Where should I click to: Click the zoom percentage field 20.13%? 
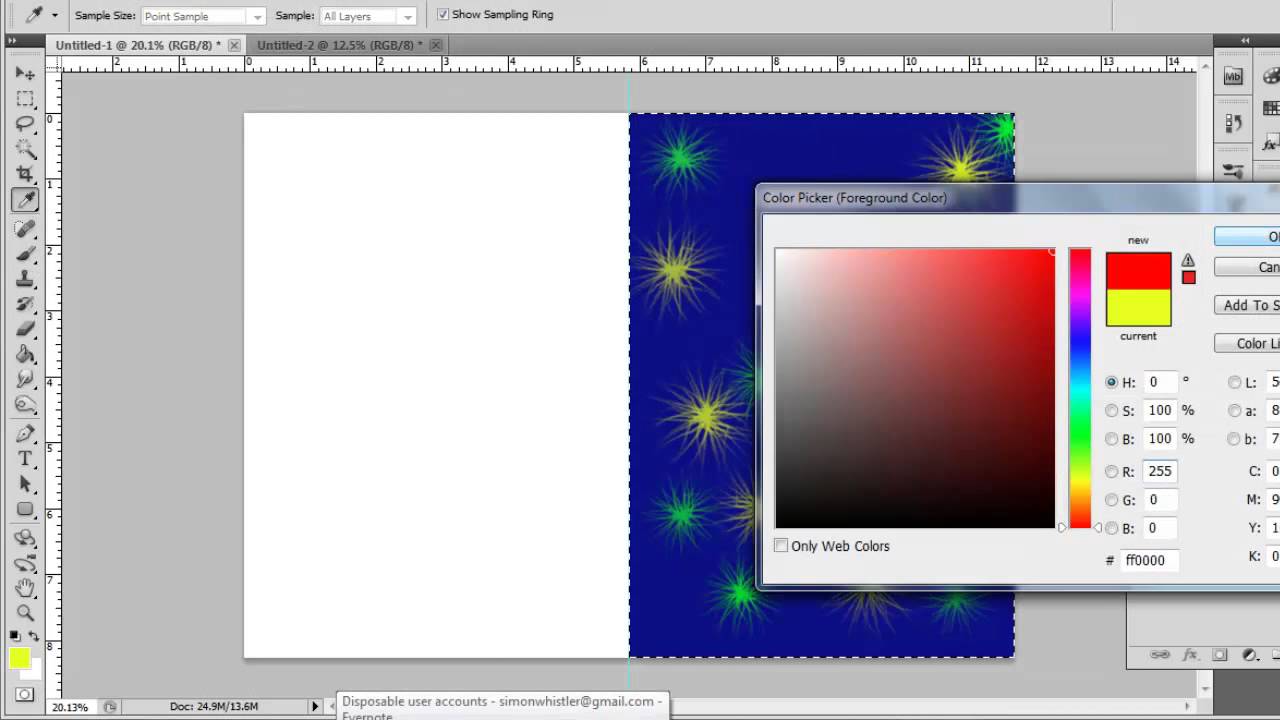click(x=71, y=706)
